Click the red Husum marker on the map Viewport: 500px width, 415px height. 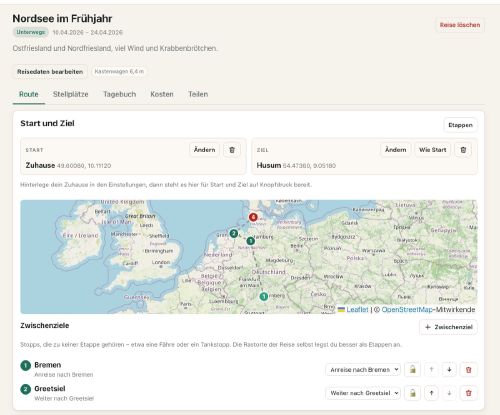253,217
